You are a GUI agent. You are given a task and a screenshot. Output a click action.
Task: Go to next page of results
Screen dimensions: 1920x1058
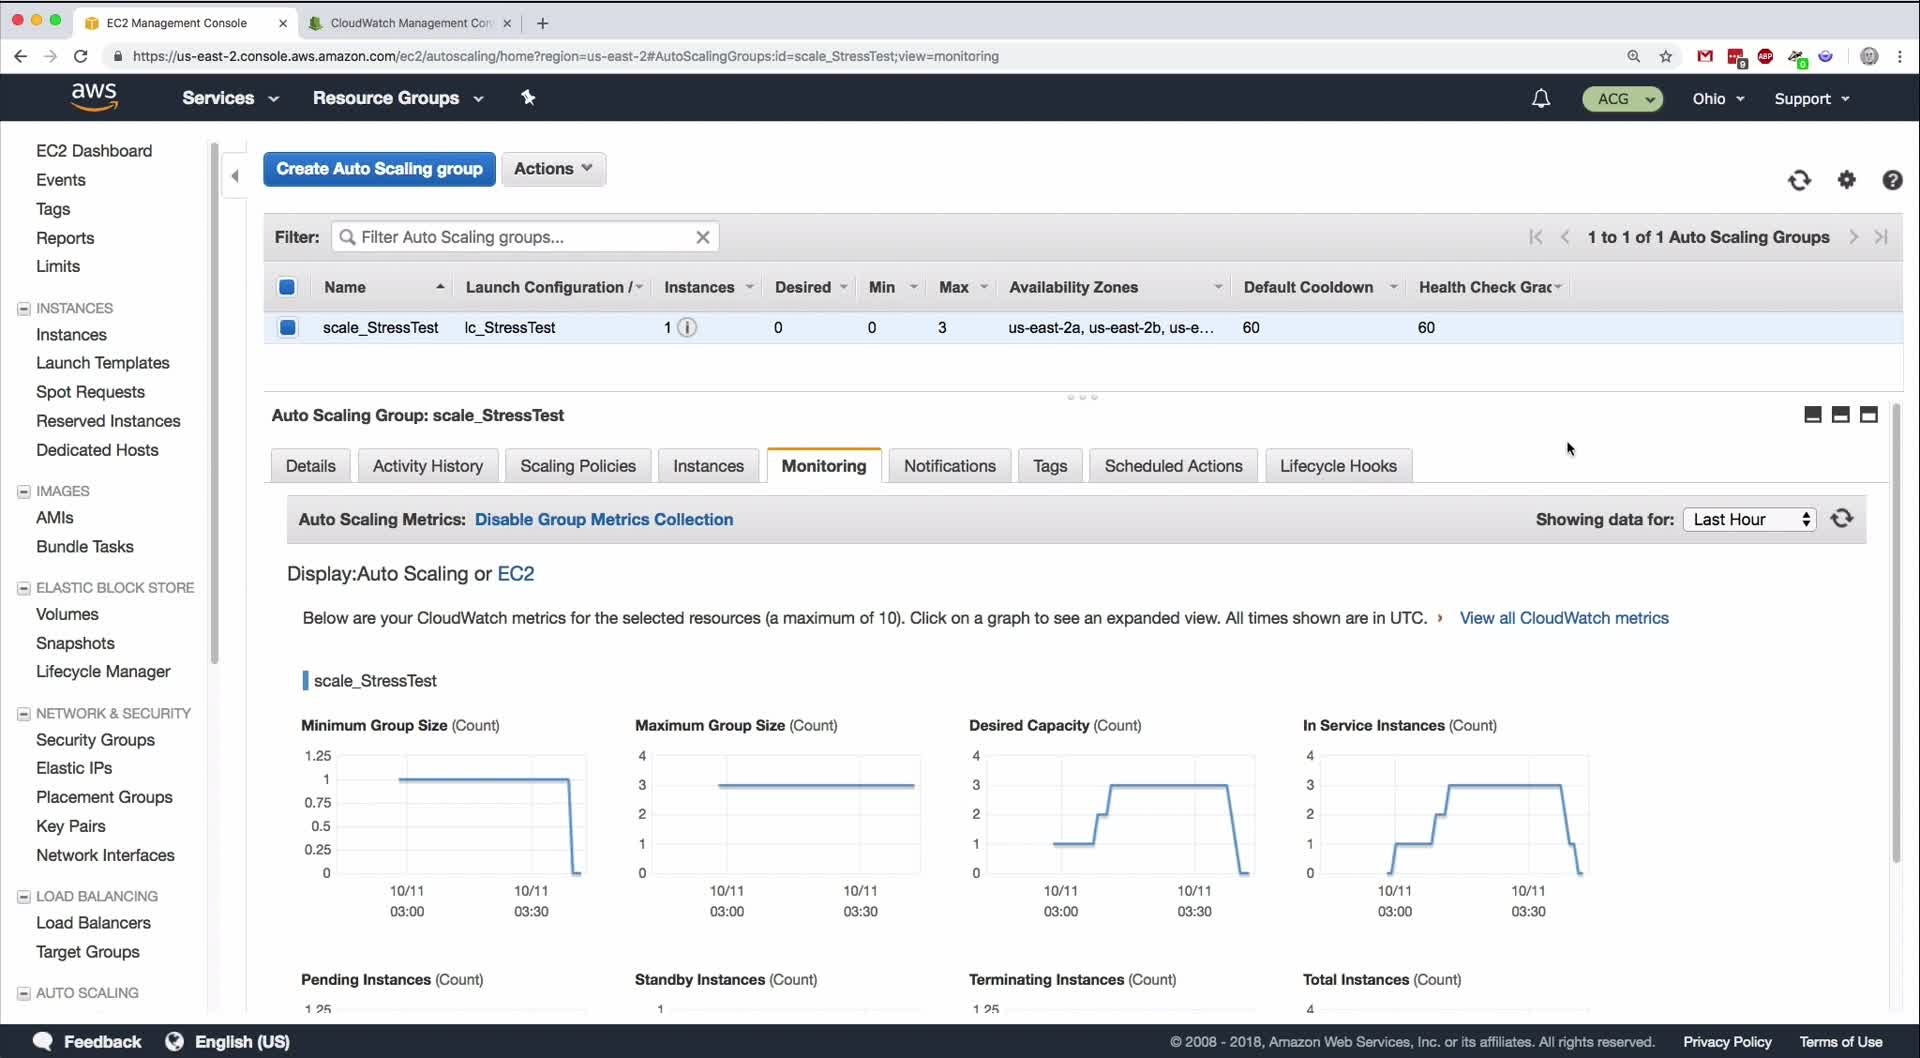pos(1853,237)
